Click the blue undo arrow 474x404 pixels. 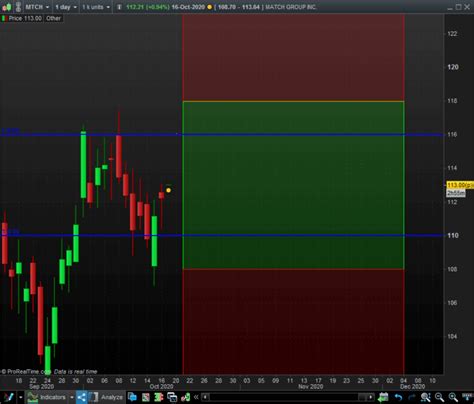tap(398, 397)
